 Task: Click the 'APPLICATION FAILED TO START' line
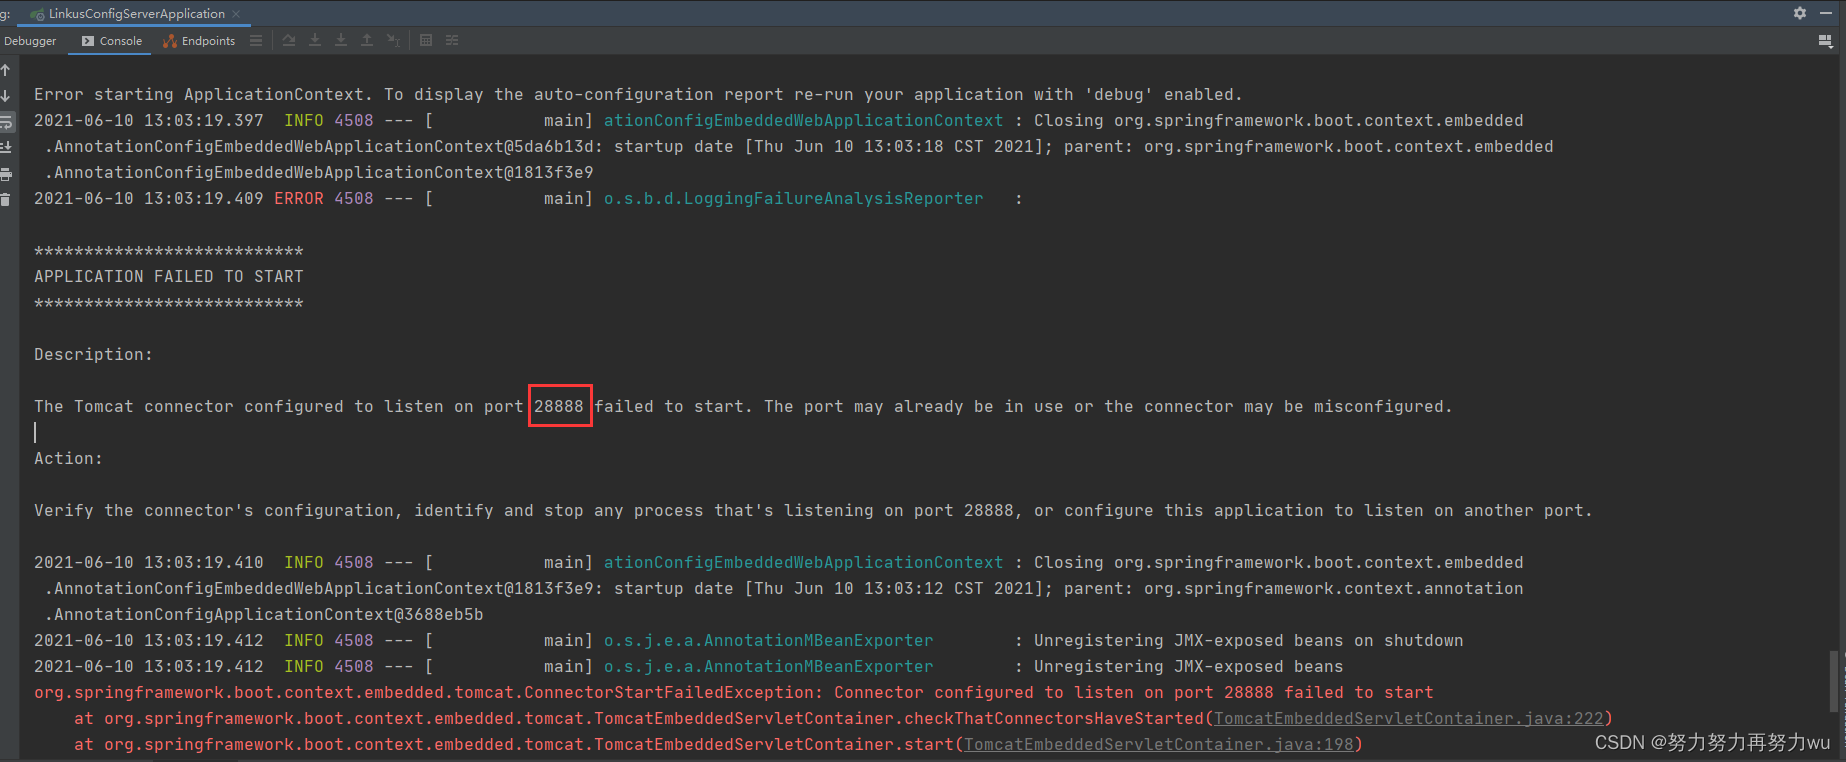point(169,276)
